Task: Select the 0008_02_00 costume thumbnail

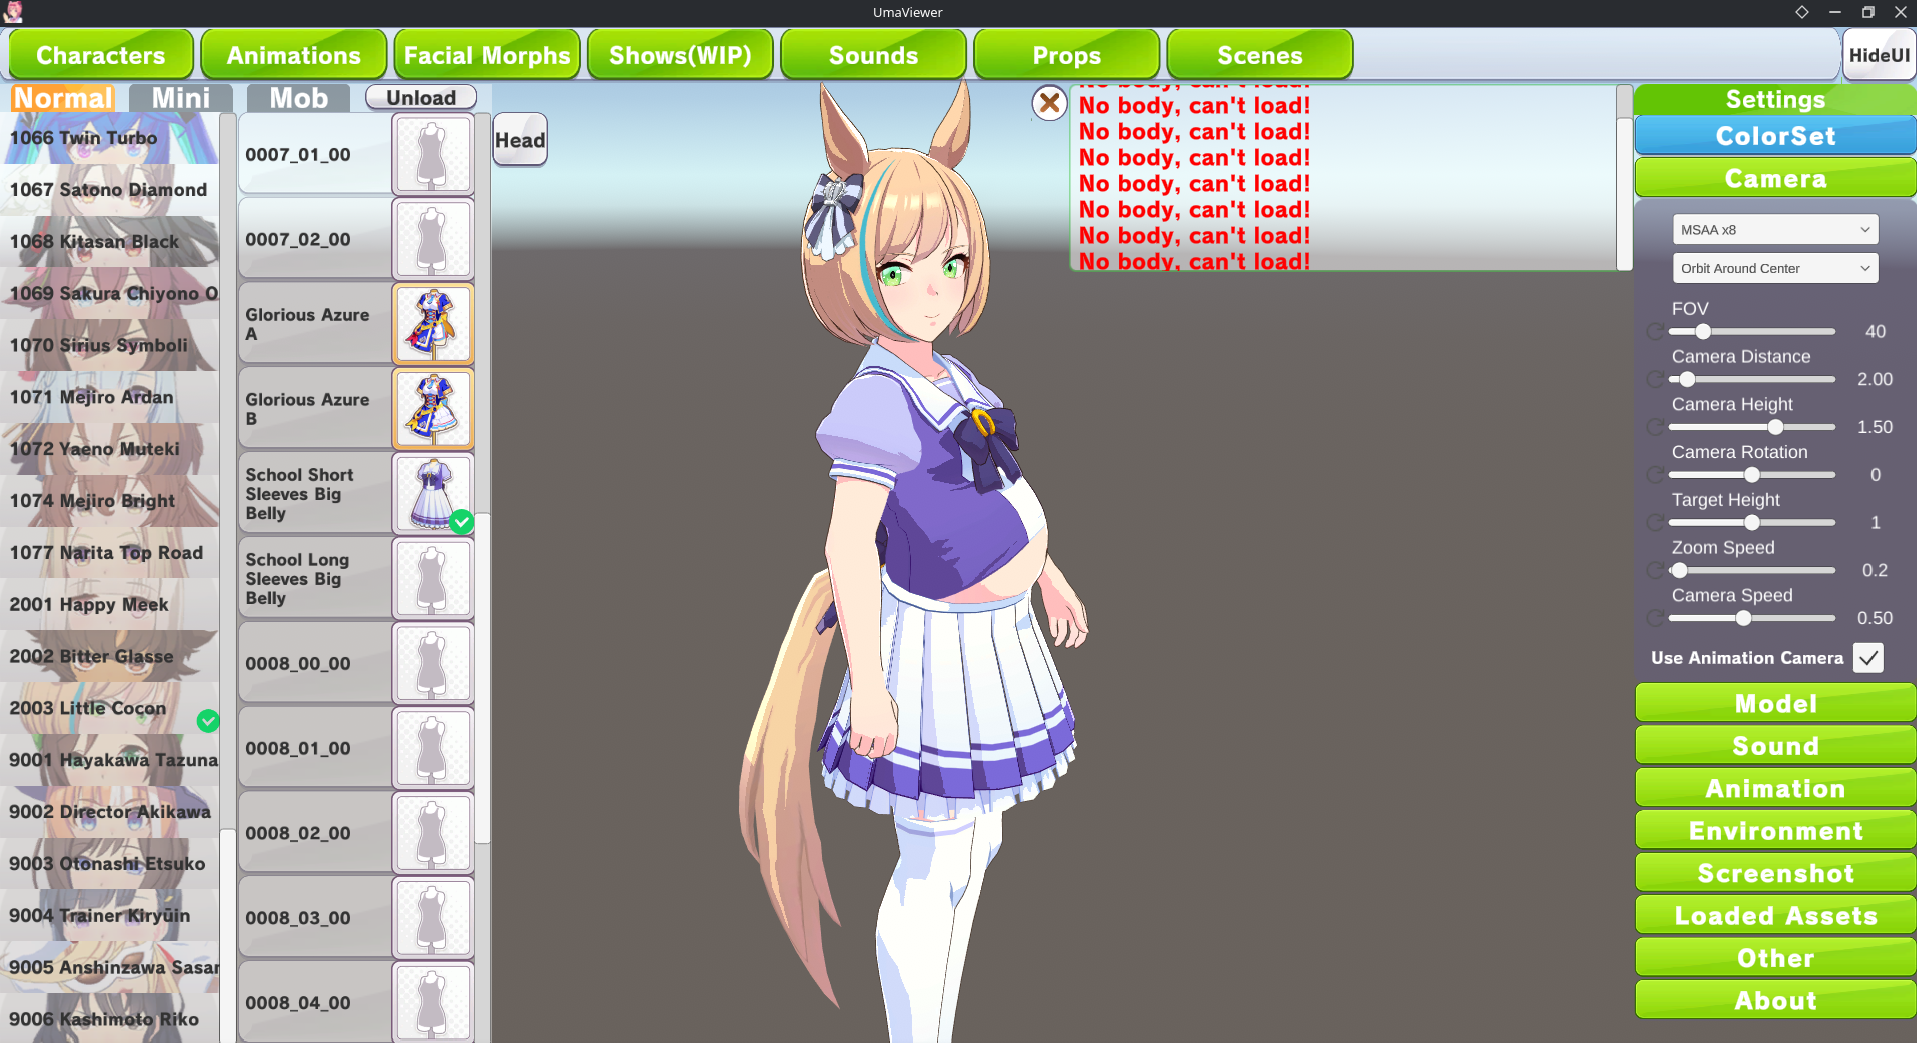Action: [x=432, y=833]
